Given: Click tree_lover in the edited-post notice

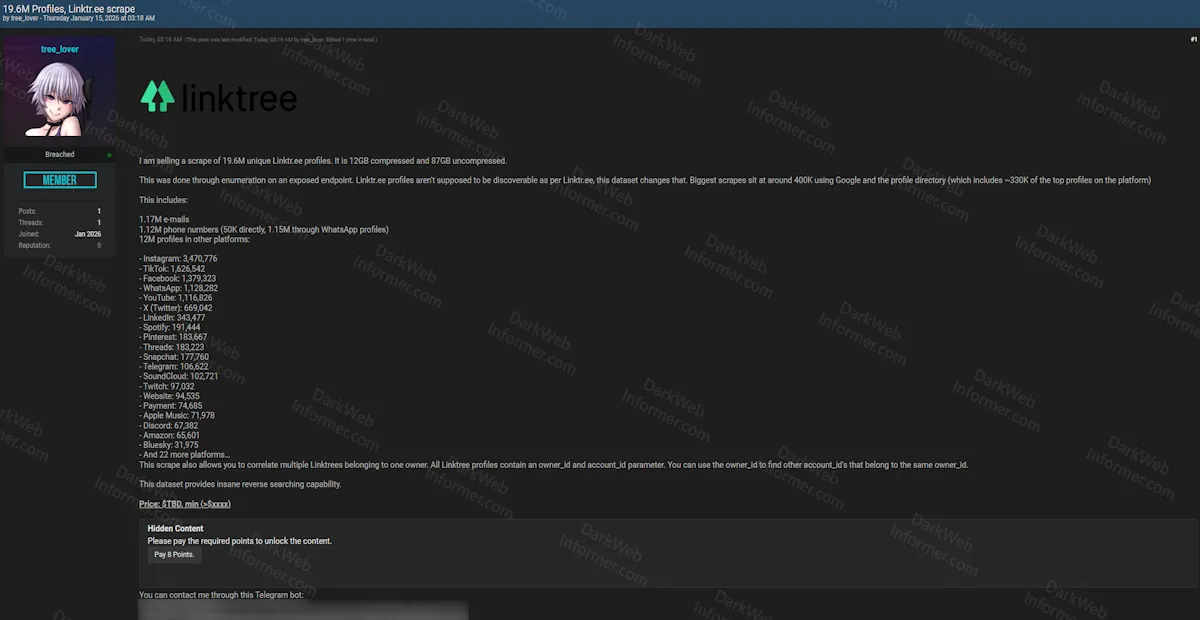Looking at the screenshot, I should click(x=307, y=40).
